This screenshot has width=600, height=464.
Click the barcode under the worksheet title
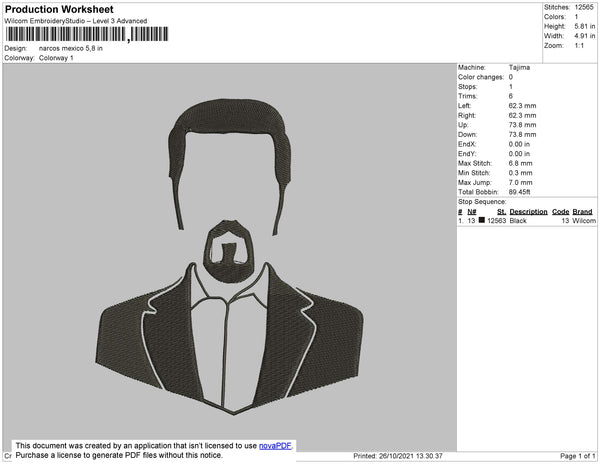87,34
